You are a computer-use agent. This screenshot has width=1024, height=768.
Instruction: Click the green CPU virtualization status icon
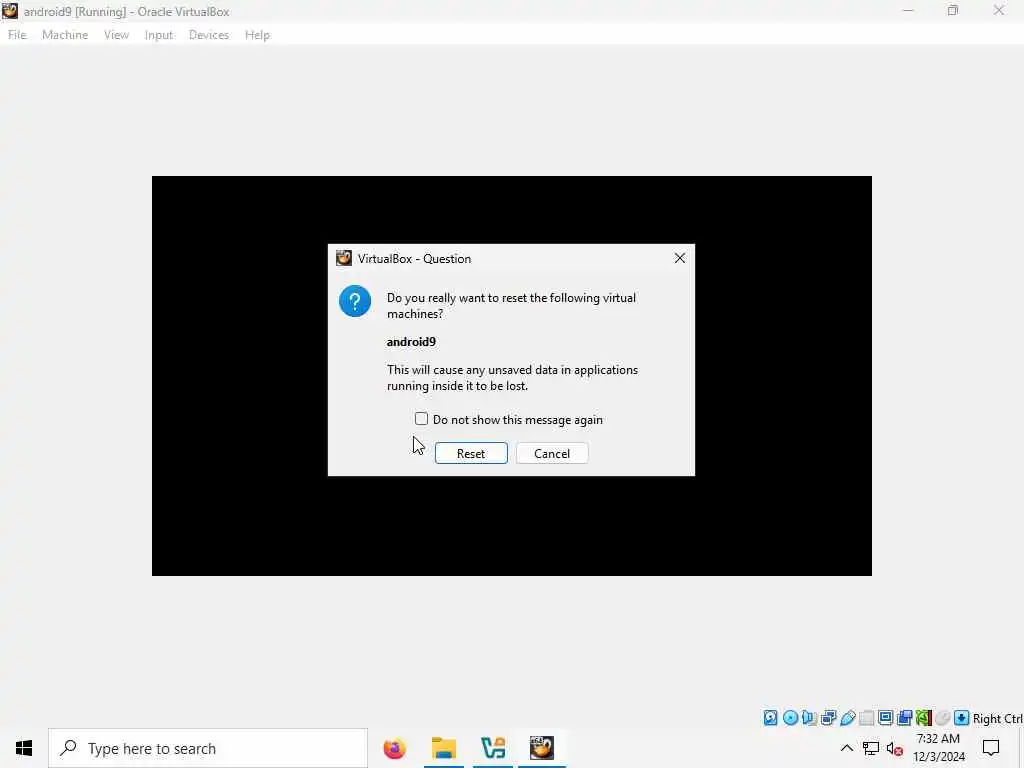click(x=923, y=718)
